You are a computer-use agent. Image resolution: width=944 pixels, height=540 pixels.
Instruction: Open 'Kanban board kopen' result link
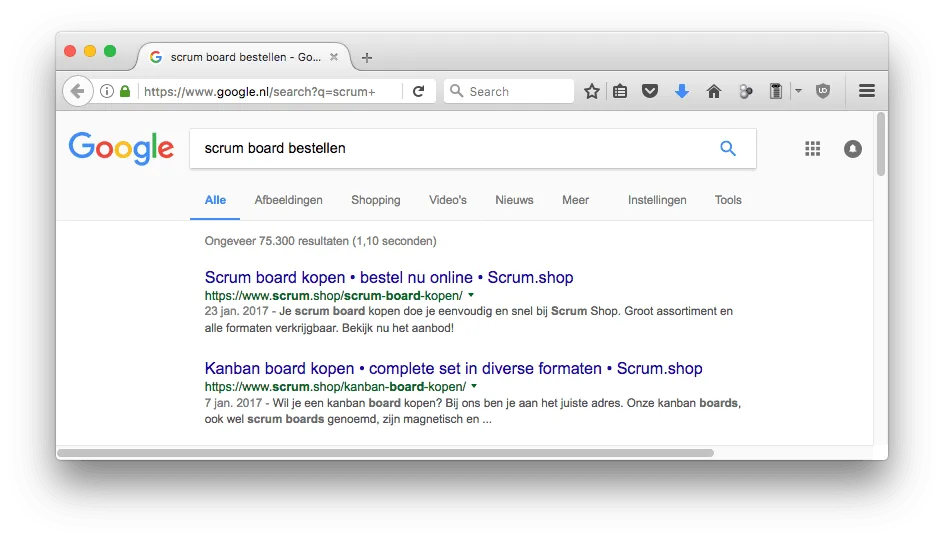pos(453,368)
